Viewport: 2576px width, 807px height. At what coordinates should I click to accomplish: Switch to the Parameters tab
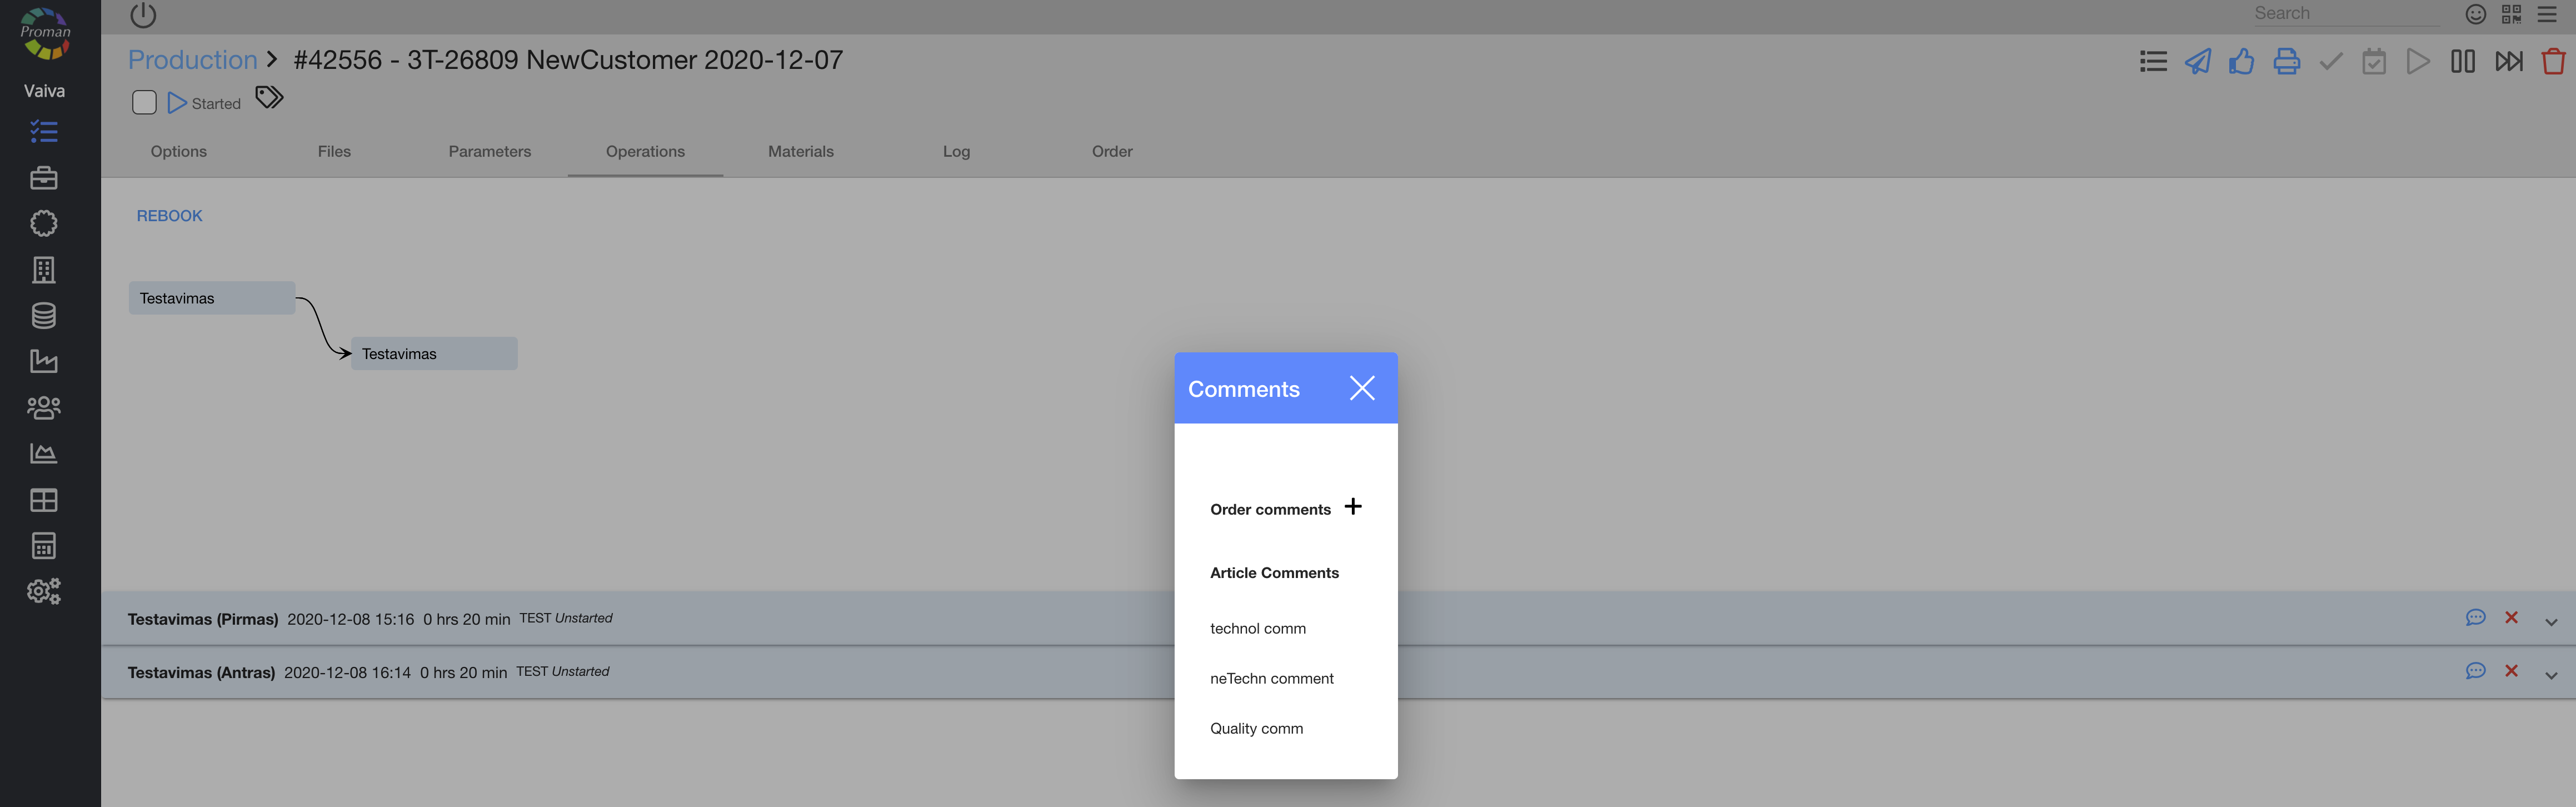[x=489, y=152]
